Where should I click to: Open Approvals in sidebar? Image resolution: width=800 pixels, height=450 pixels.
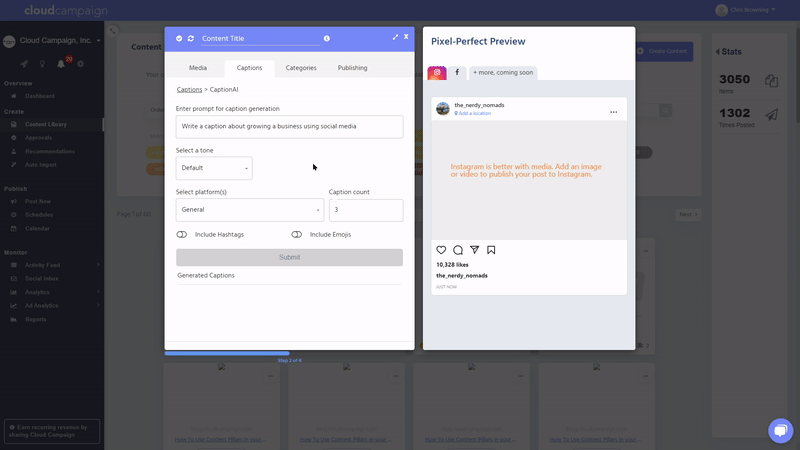38,138
